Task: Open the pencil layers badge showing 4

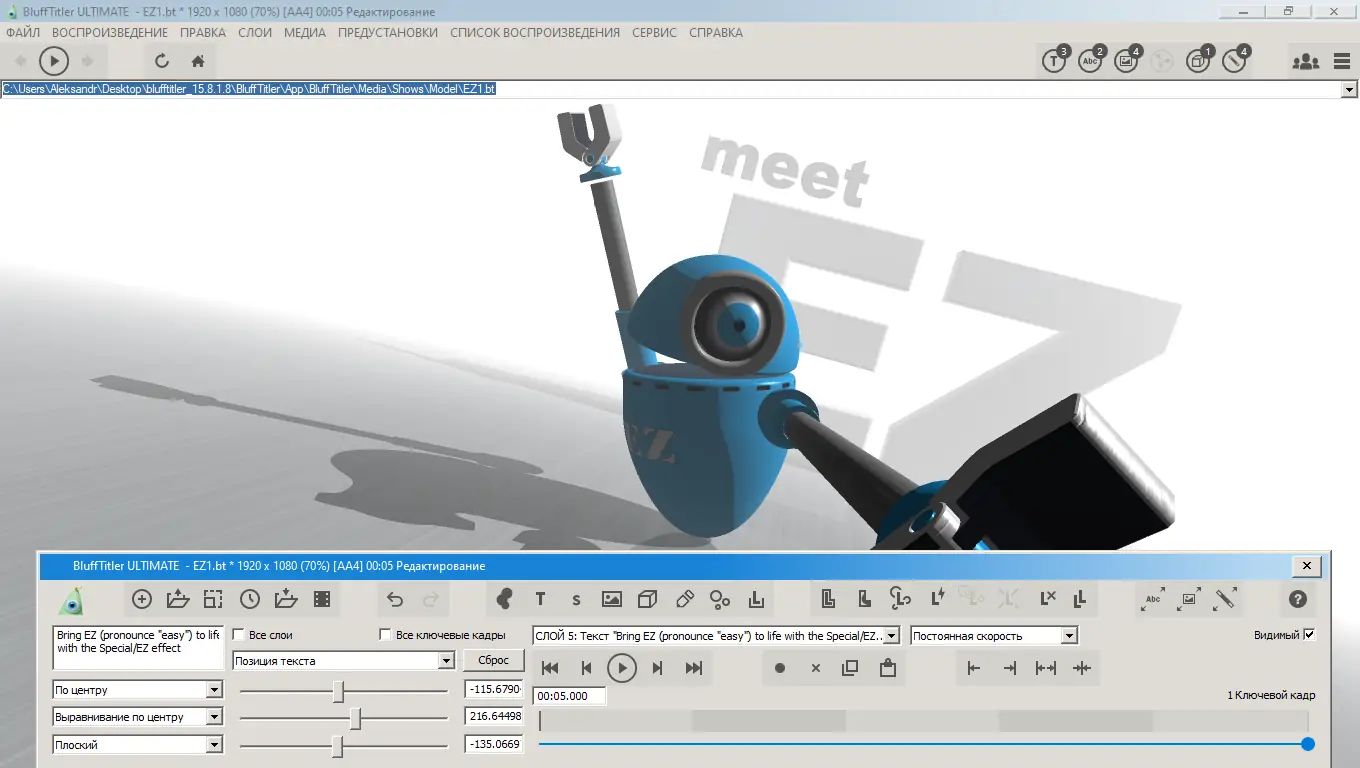Action: [1235, 60]
